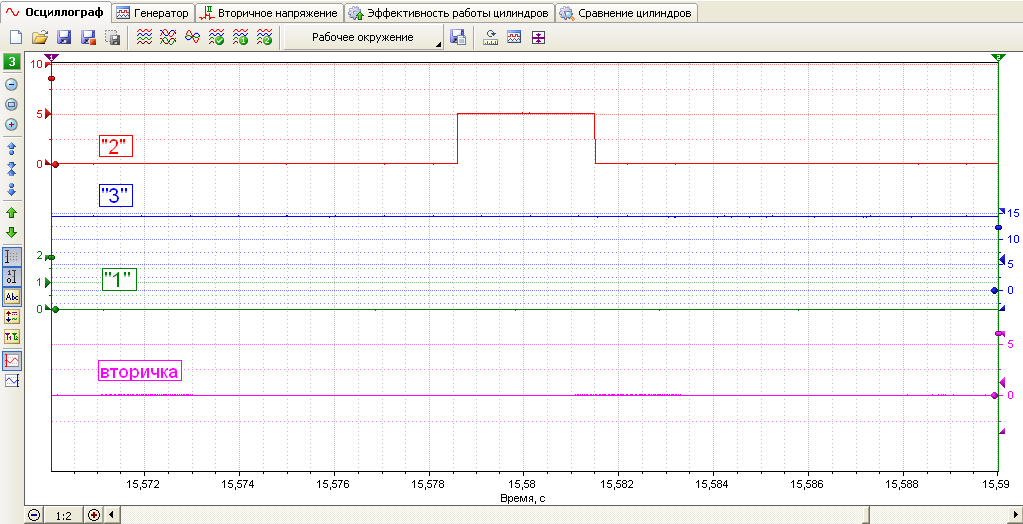Click the magenta channel zero-level handle
The height and width of the screenshot is (524, 1023).
[994, 395]
